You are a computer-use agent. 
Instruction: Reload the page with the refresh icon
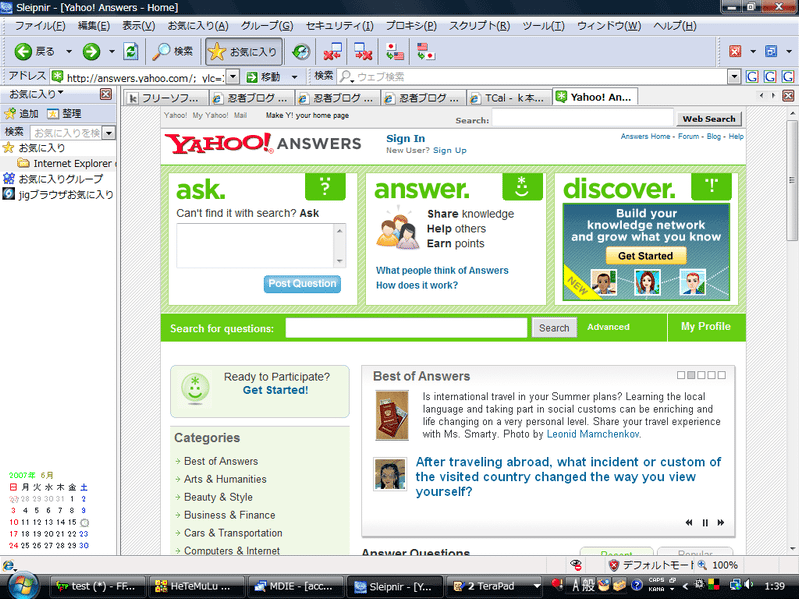(131, 51)
